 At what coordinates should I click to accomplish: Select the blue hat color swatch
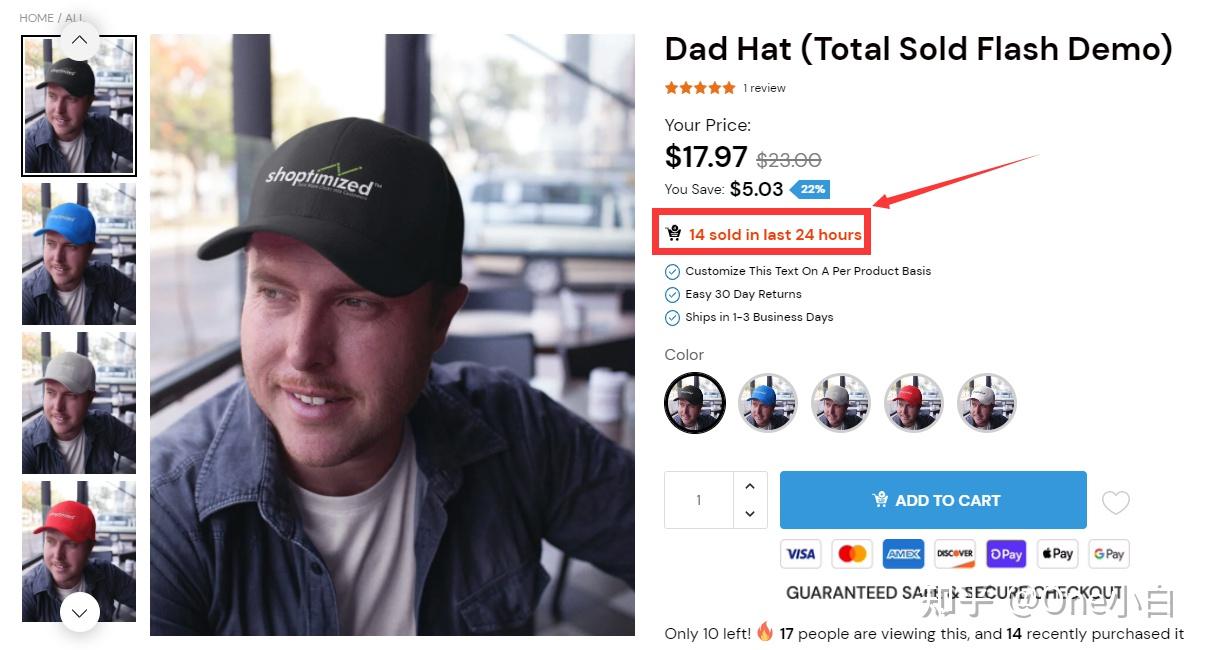(767, 403)
